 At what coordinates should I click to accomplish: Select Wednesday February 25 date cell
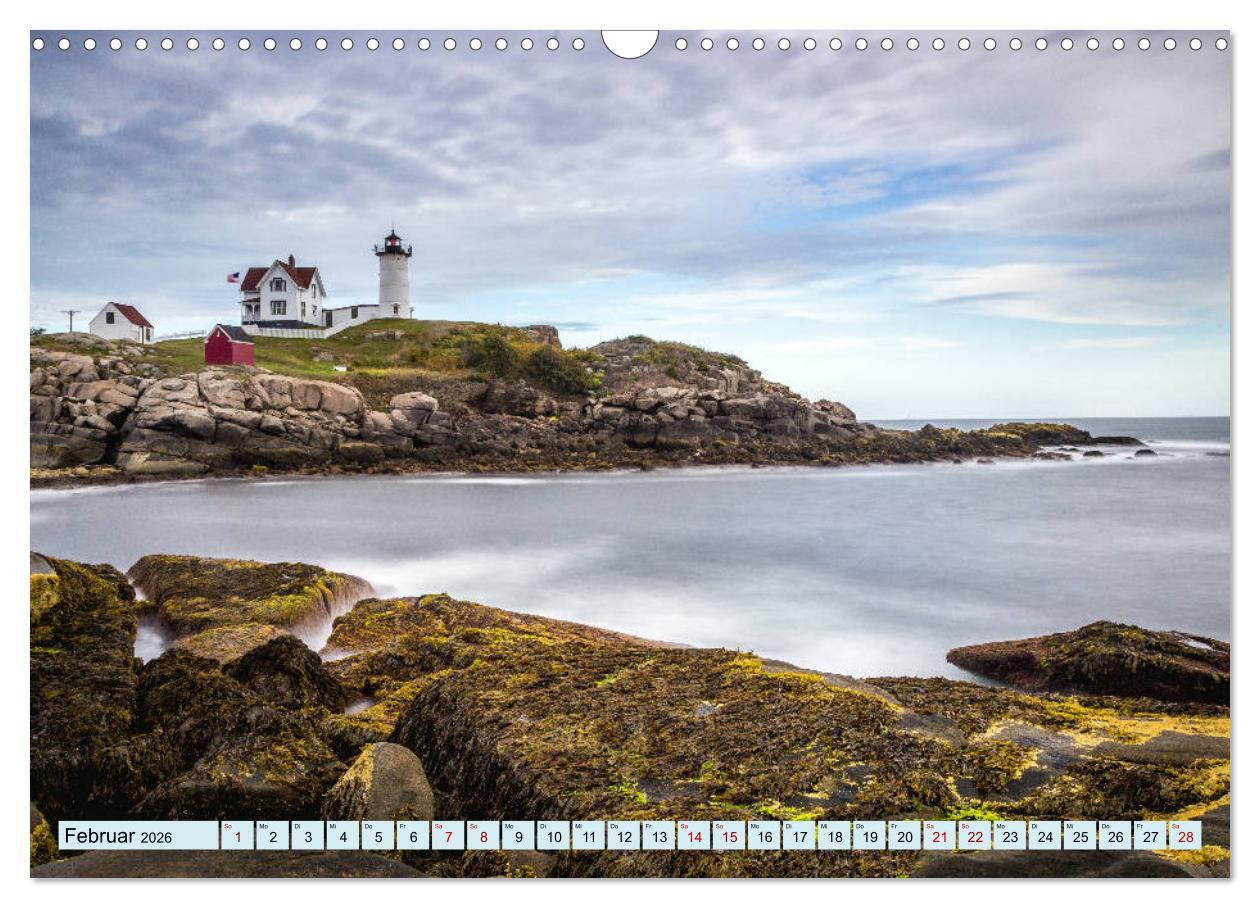click(x=1079, y=836)
